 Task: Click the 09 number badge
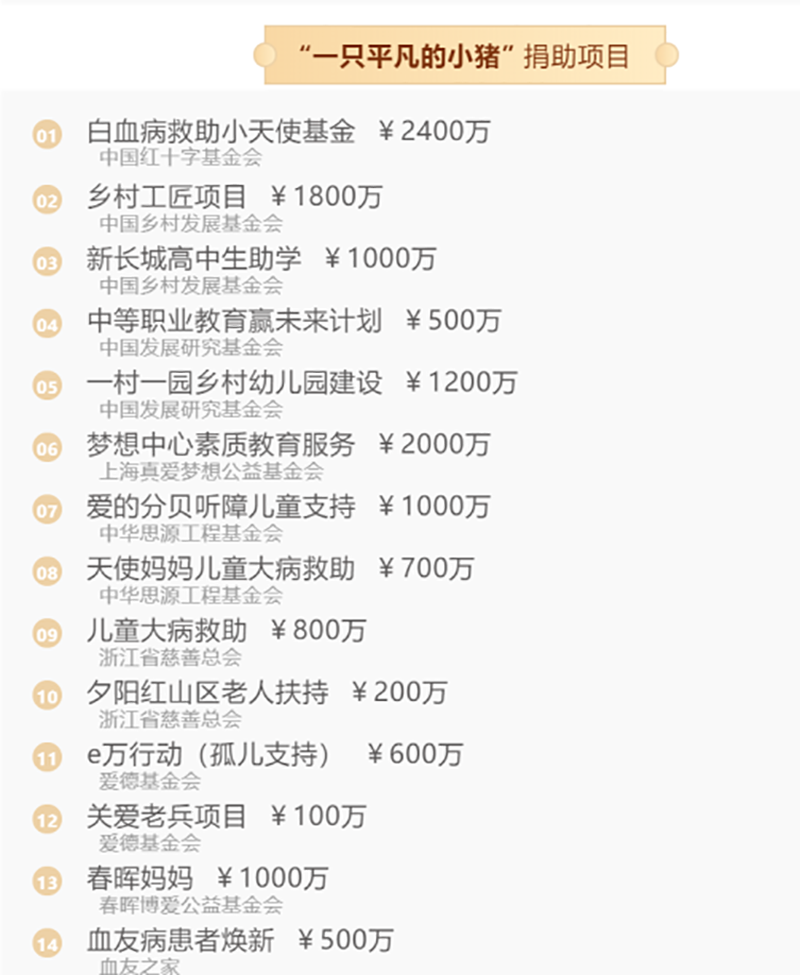[x=47, y=634]
